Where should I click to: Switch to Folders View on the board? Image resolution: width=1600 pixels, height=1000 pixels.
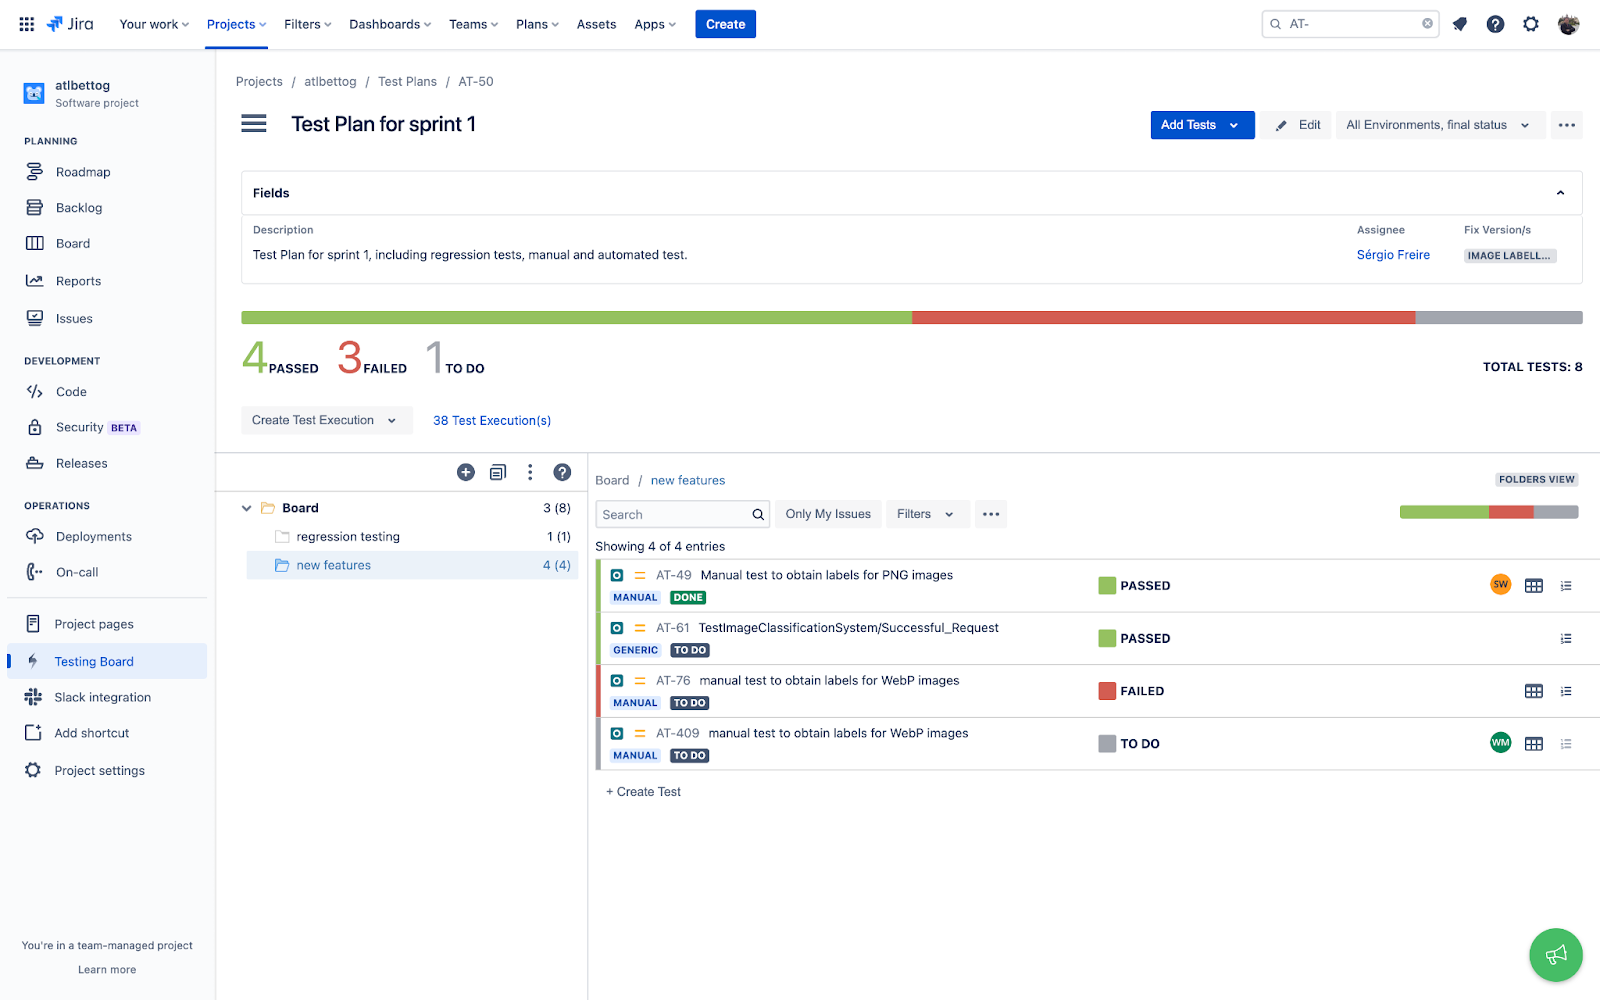pos(1536,479)
